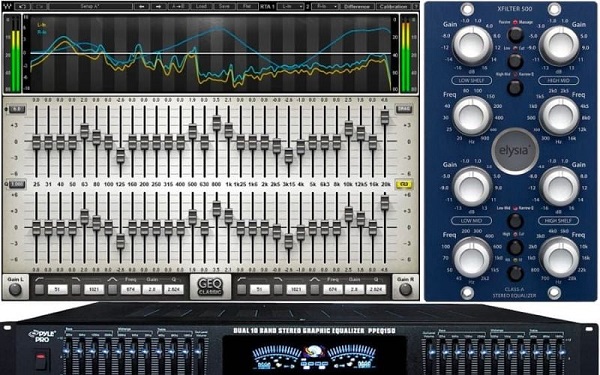Click Freq field 674 on Gain L side

[131, 290]
